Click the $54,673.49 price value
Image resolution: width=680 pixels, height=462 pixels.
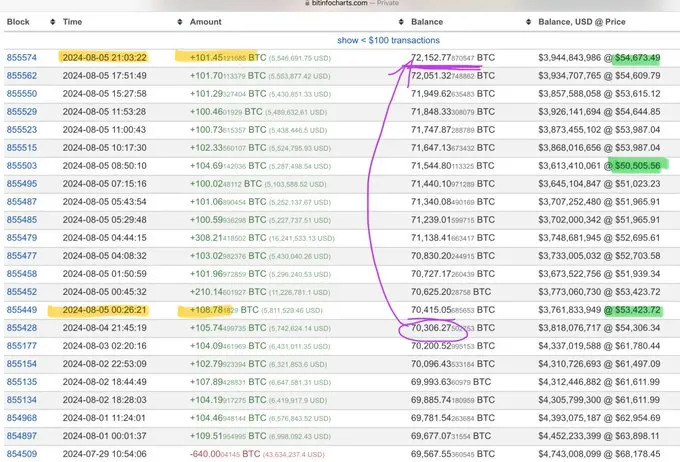(x=638, y=58)
